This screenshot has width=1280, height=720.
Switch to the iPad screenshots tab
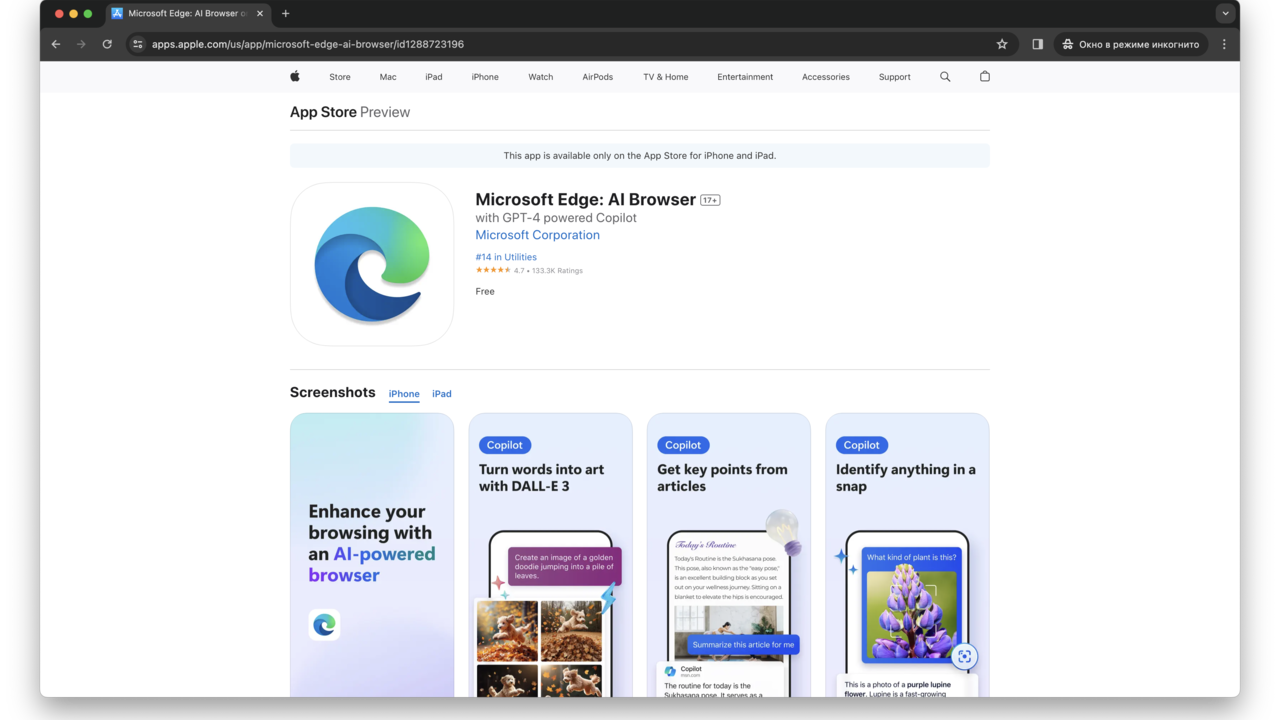click(442, 394)
